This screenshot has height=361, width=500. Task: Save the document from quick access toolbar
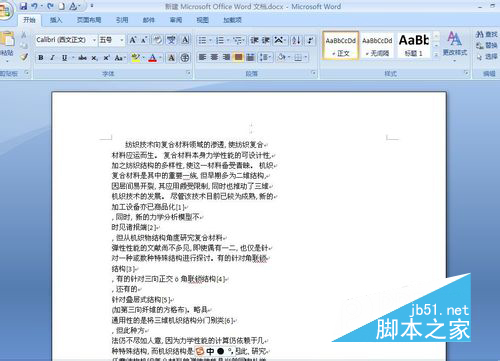point(23,6)
